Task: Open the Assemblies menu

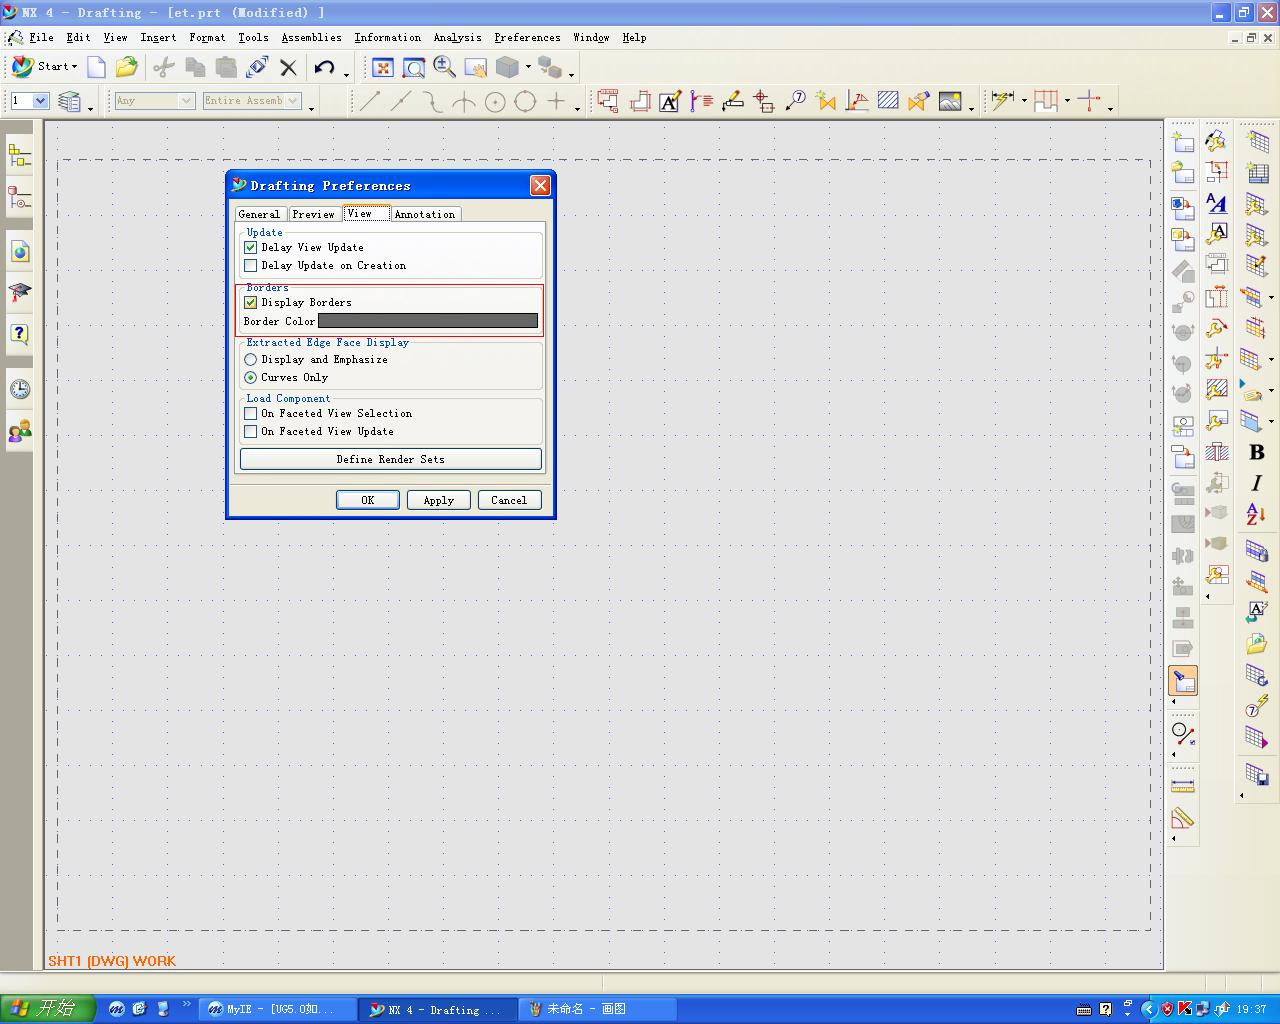Action: (311, 38)
